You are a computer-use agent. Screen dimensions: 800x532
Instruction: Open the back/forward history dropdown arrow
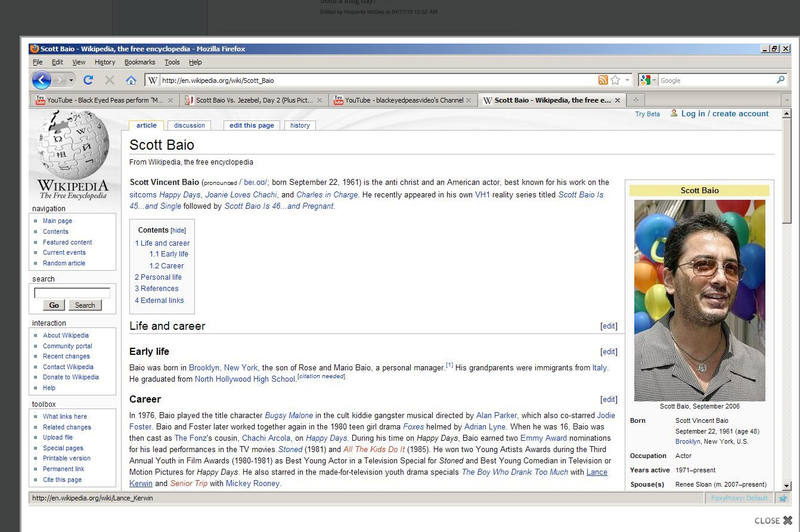71,80
